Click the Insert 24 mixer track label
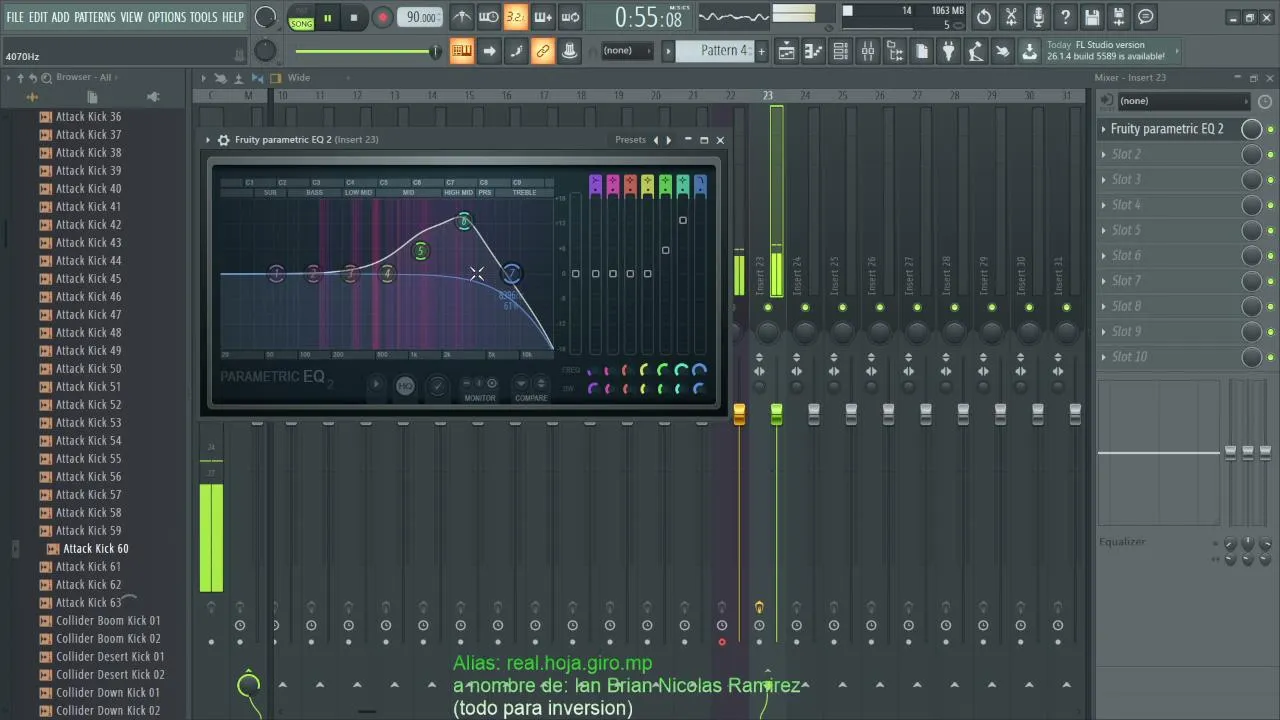Viewport: 1280px width, 720px height. click(x=797, y=276)
